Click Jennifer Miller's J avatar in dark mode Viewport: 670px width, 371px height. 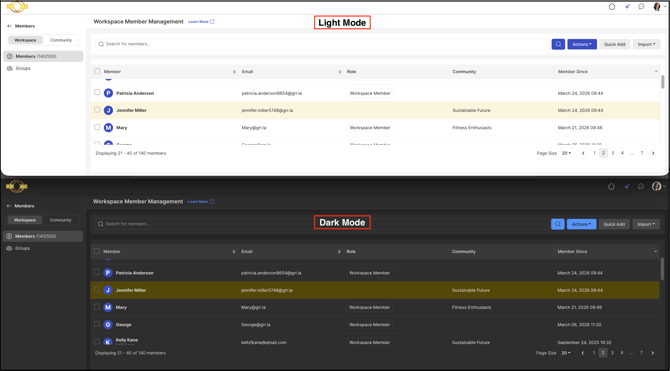tap(108, 290)
